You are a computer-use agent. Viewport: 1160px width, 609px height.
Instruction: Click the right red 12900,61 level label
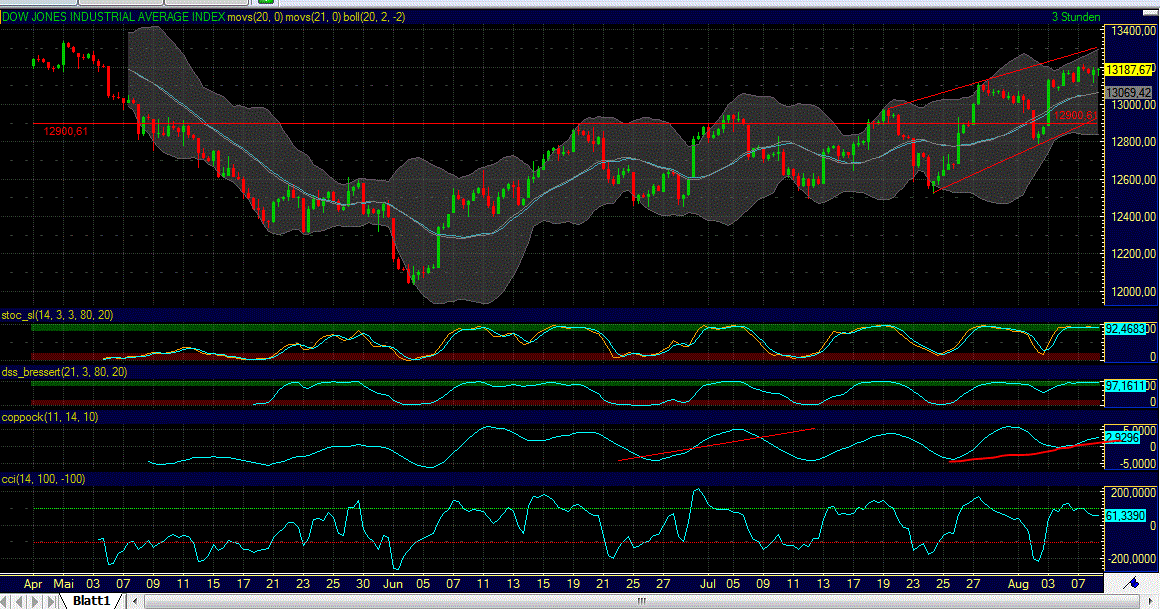(x=1076, y=115)
